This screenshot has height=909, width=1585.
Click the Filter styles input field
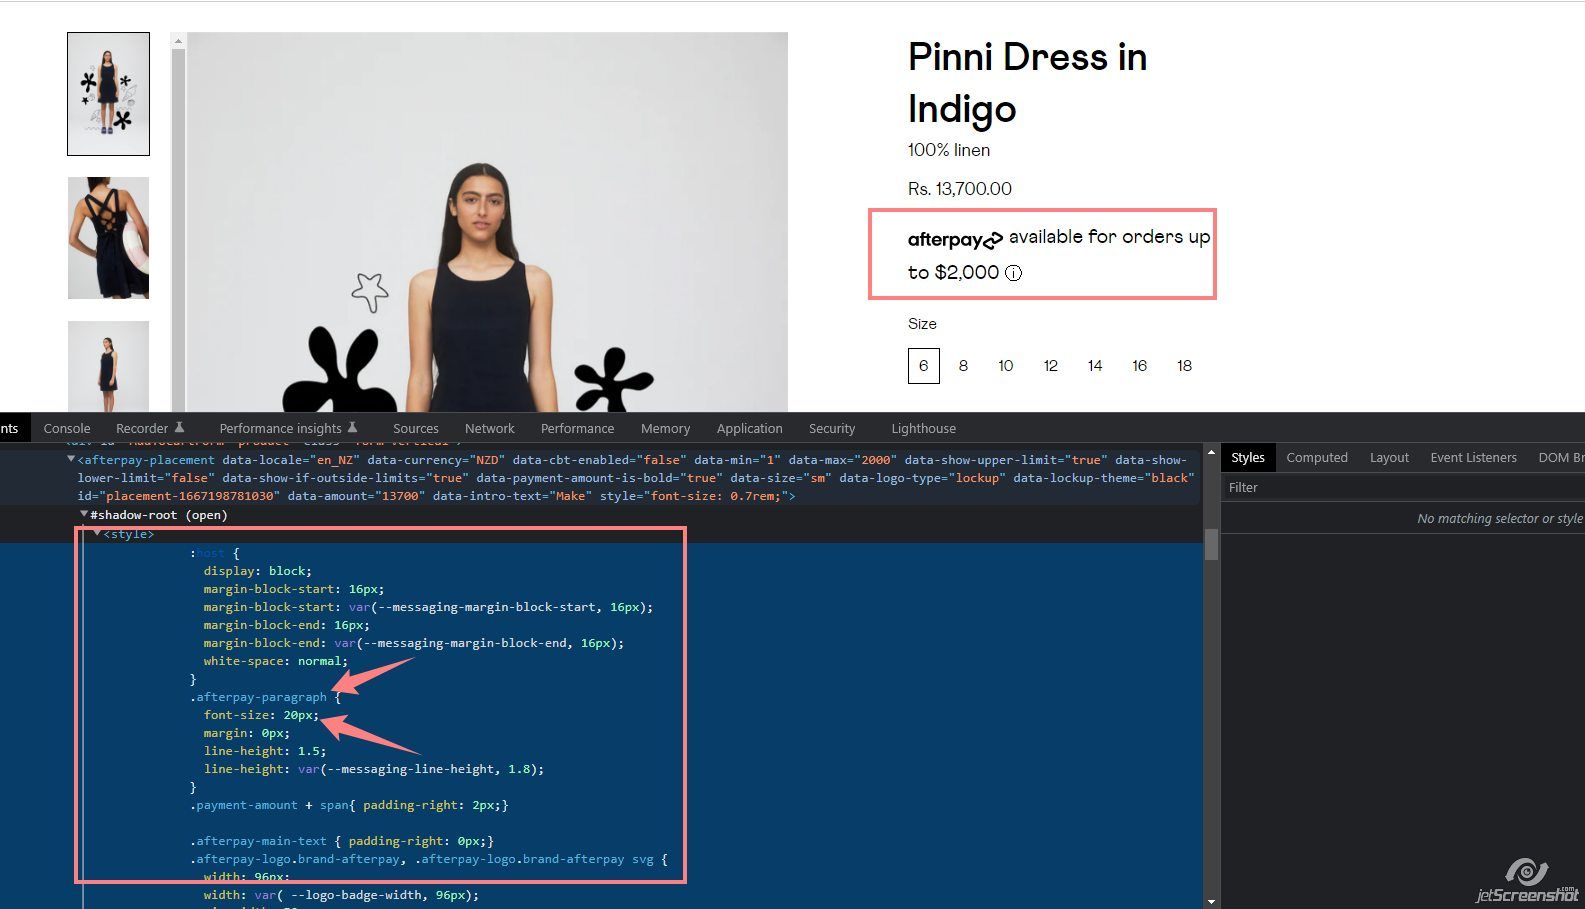[x=1400, y=488]
